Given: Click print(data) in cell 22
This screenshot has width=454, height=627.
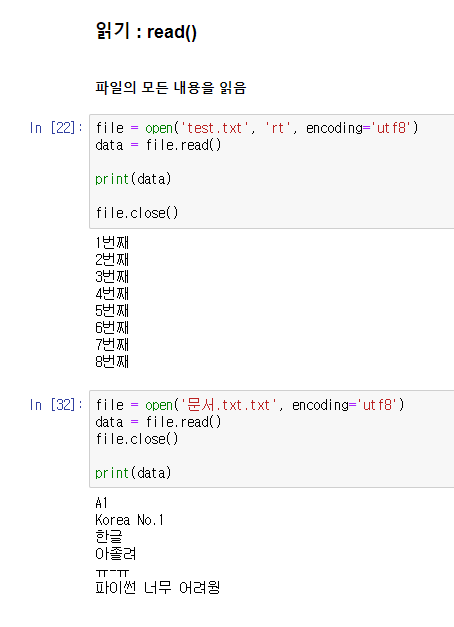Looking at the screenshot, I should point(133,179).
